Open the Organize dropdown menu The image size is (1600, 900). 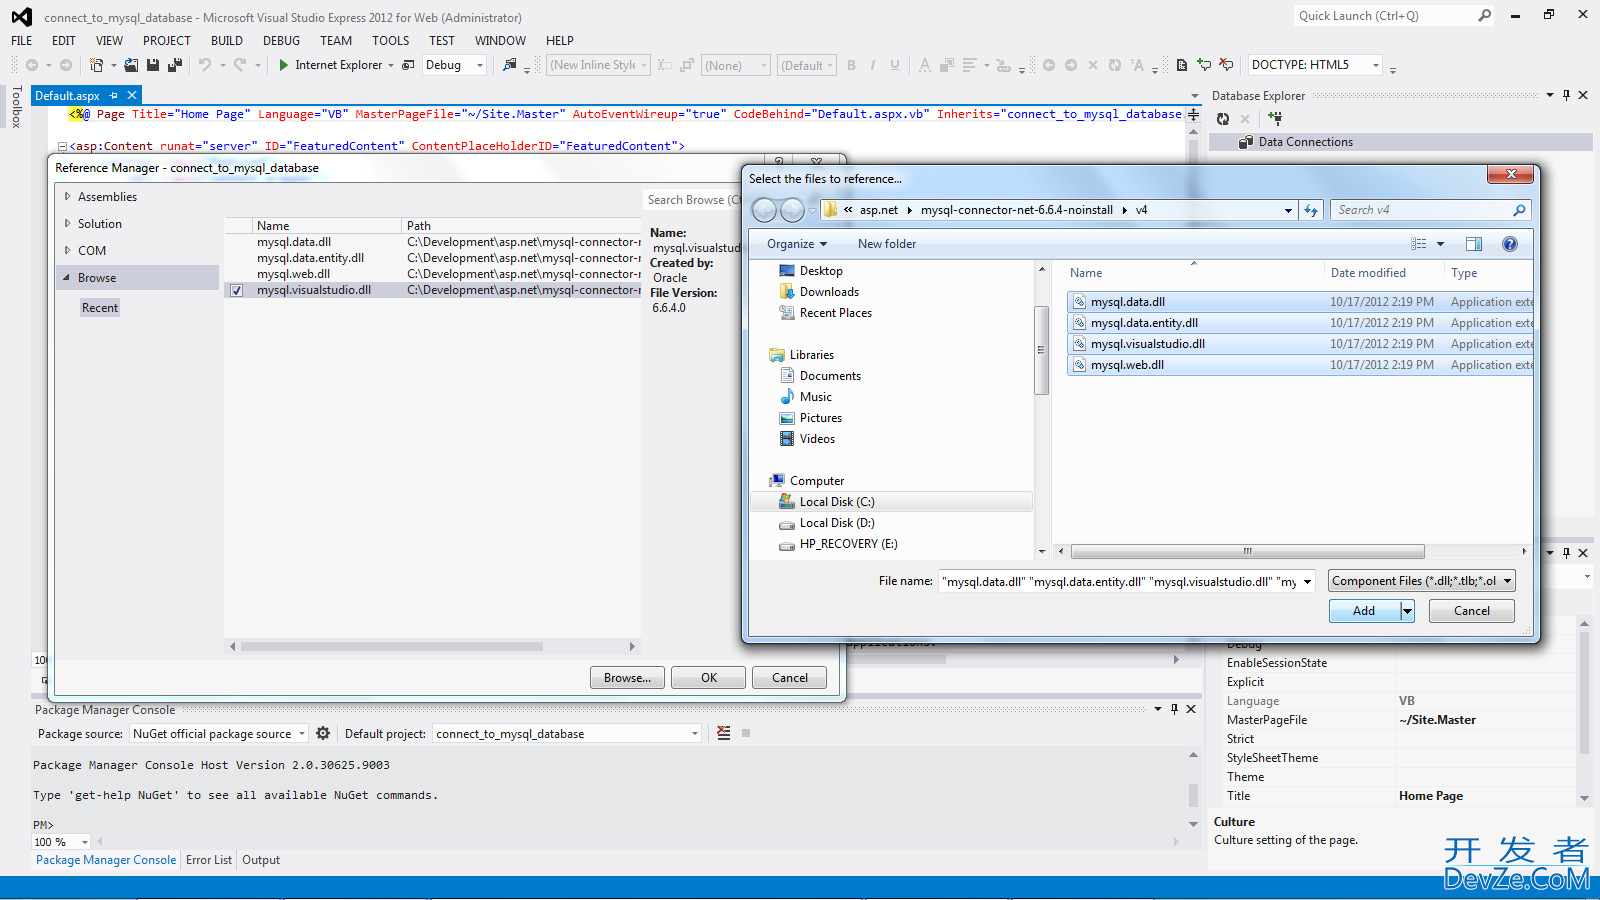click(x=797, y=244)
